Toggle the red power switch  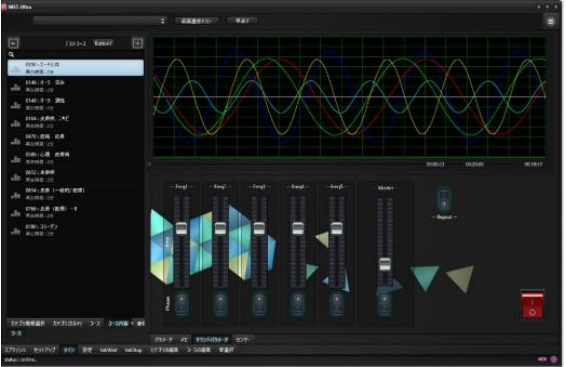point(532,304)
